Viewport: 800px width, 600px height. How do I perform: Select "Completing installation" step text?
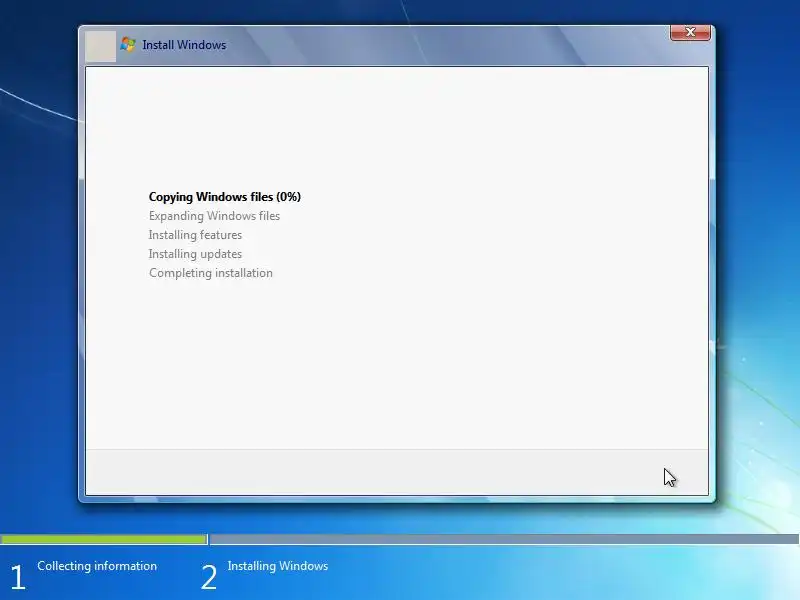coord(211,273)
